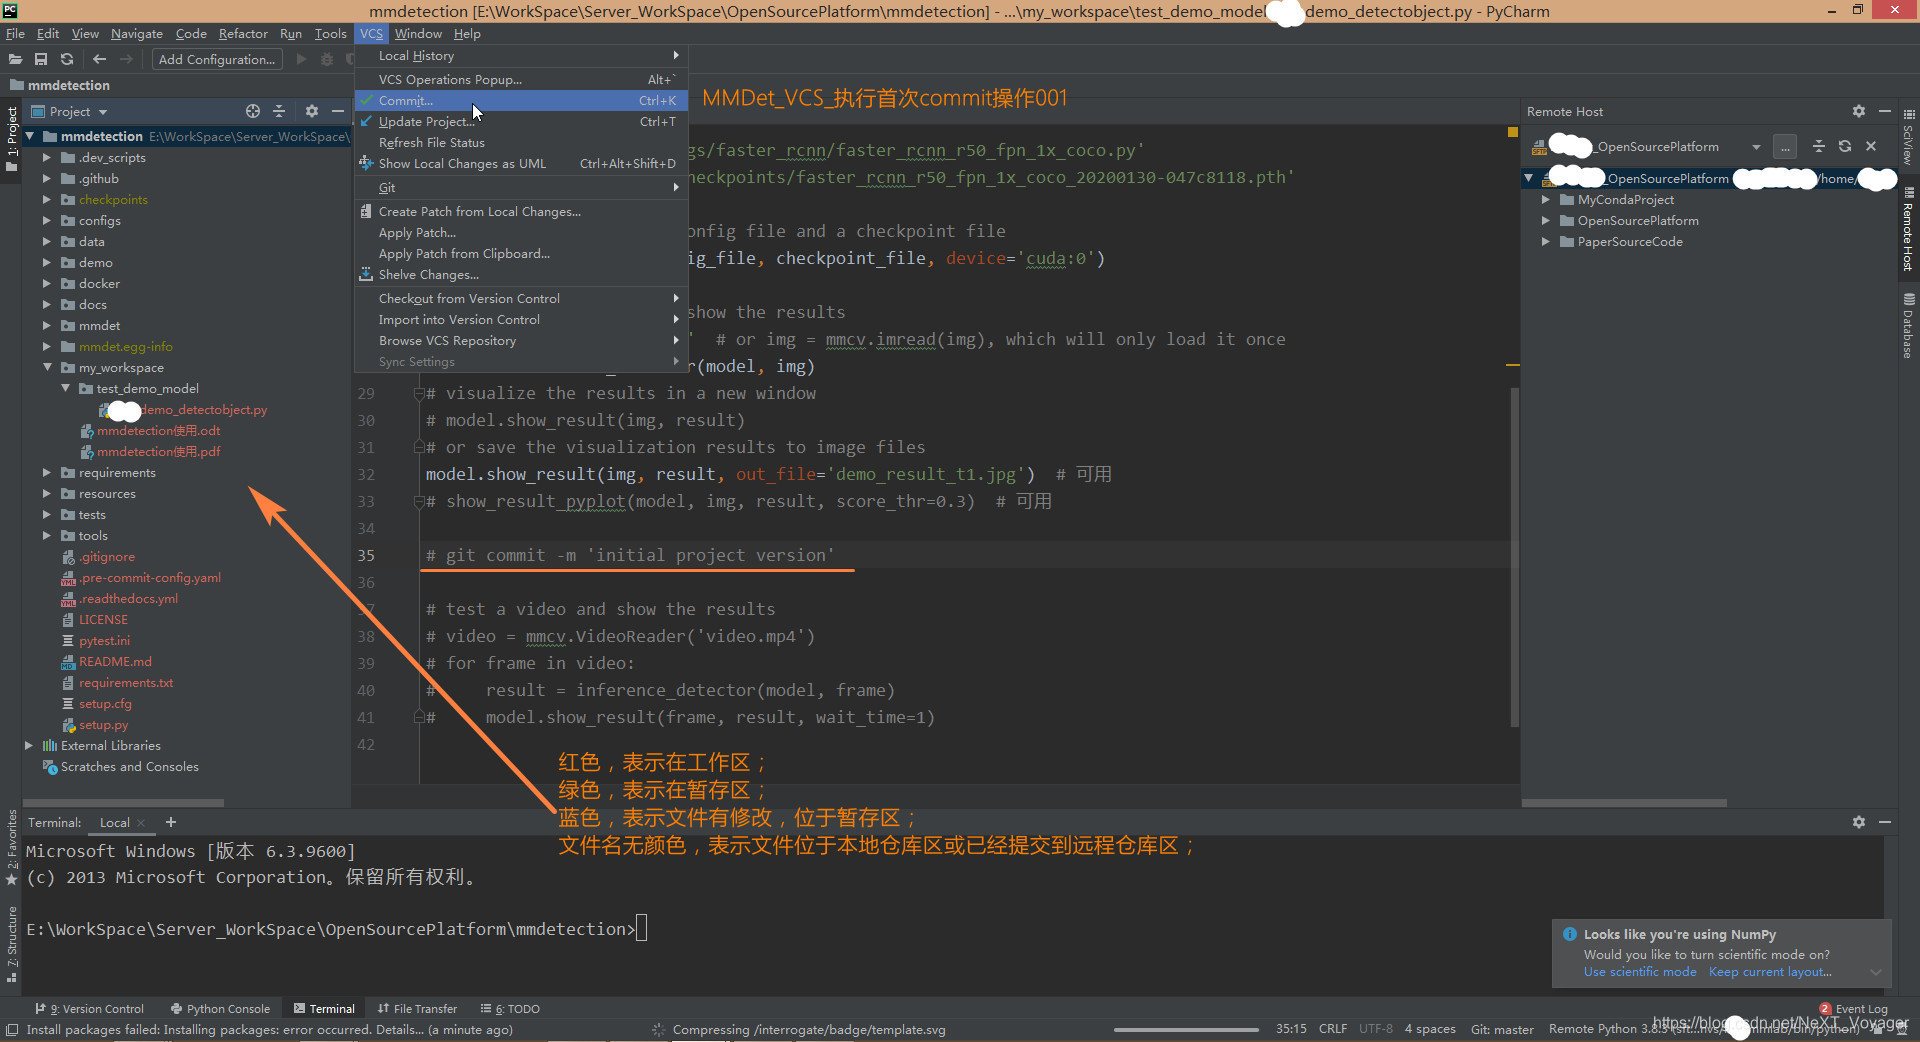The image size is (1920, 1042).
Task: Open the File Transfer tool window
Action: (417, 1008)
